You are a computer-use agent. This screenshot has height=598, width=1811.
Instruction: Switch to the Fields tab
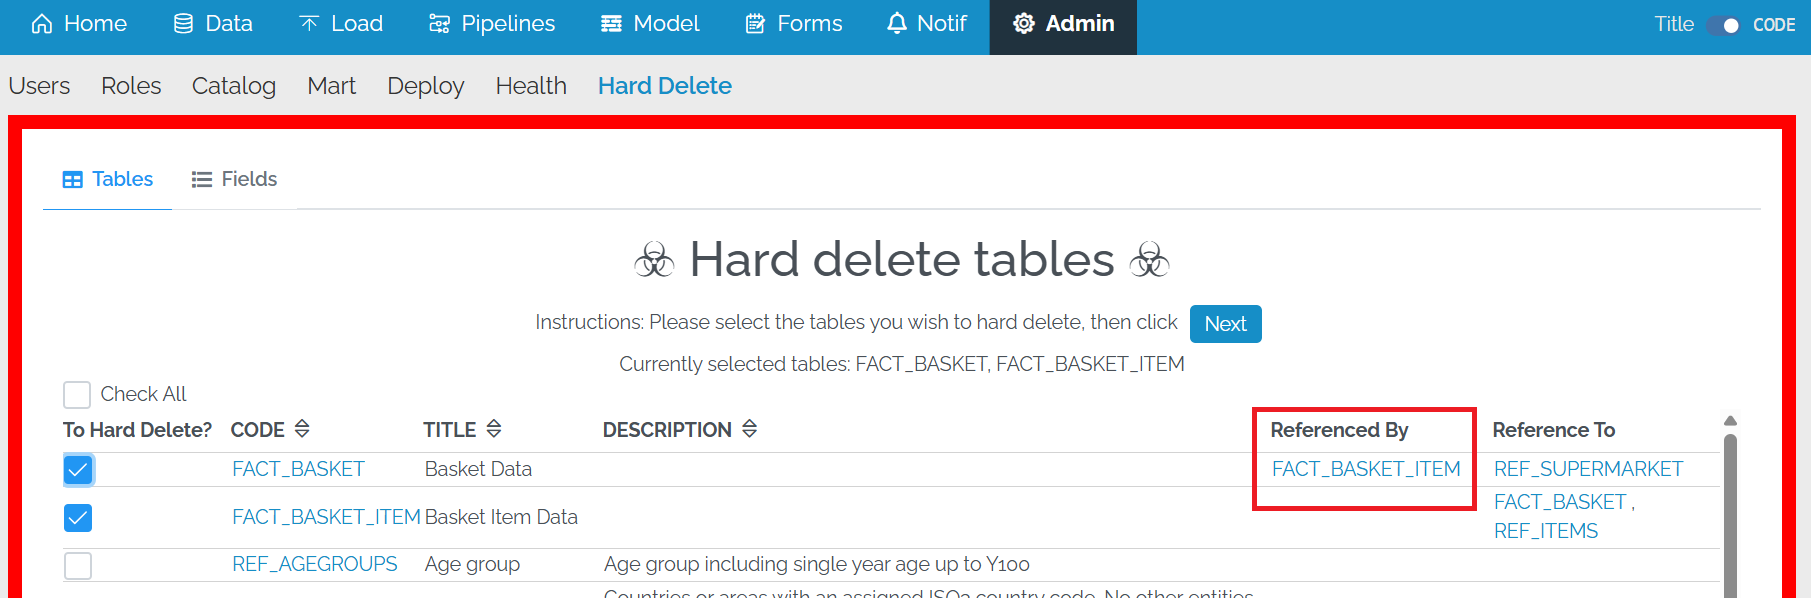[x=234, y=179]
